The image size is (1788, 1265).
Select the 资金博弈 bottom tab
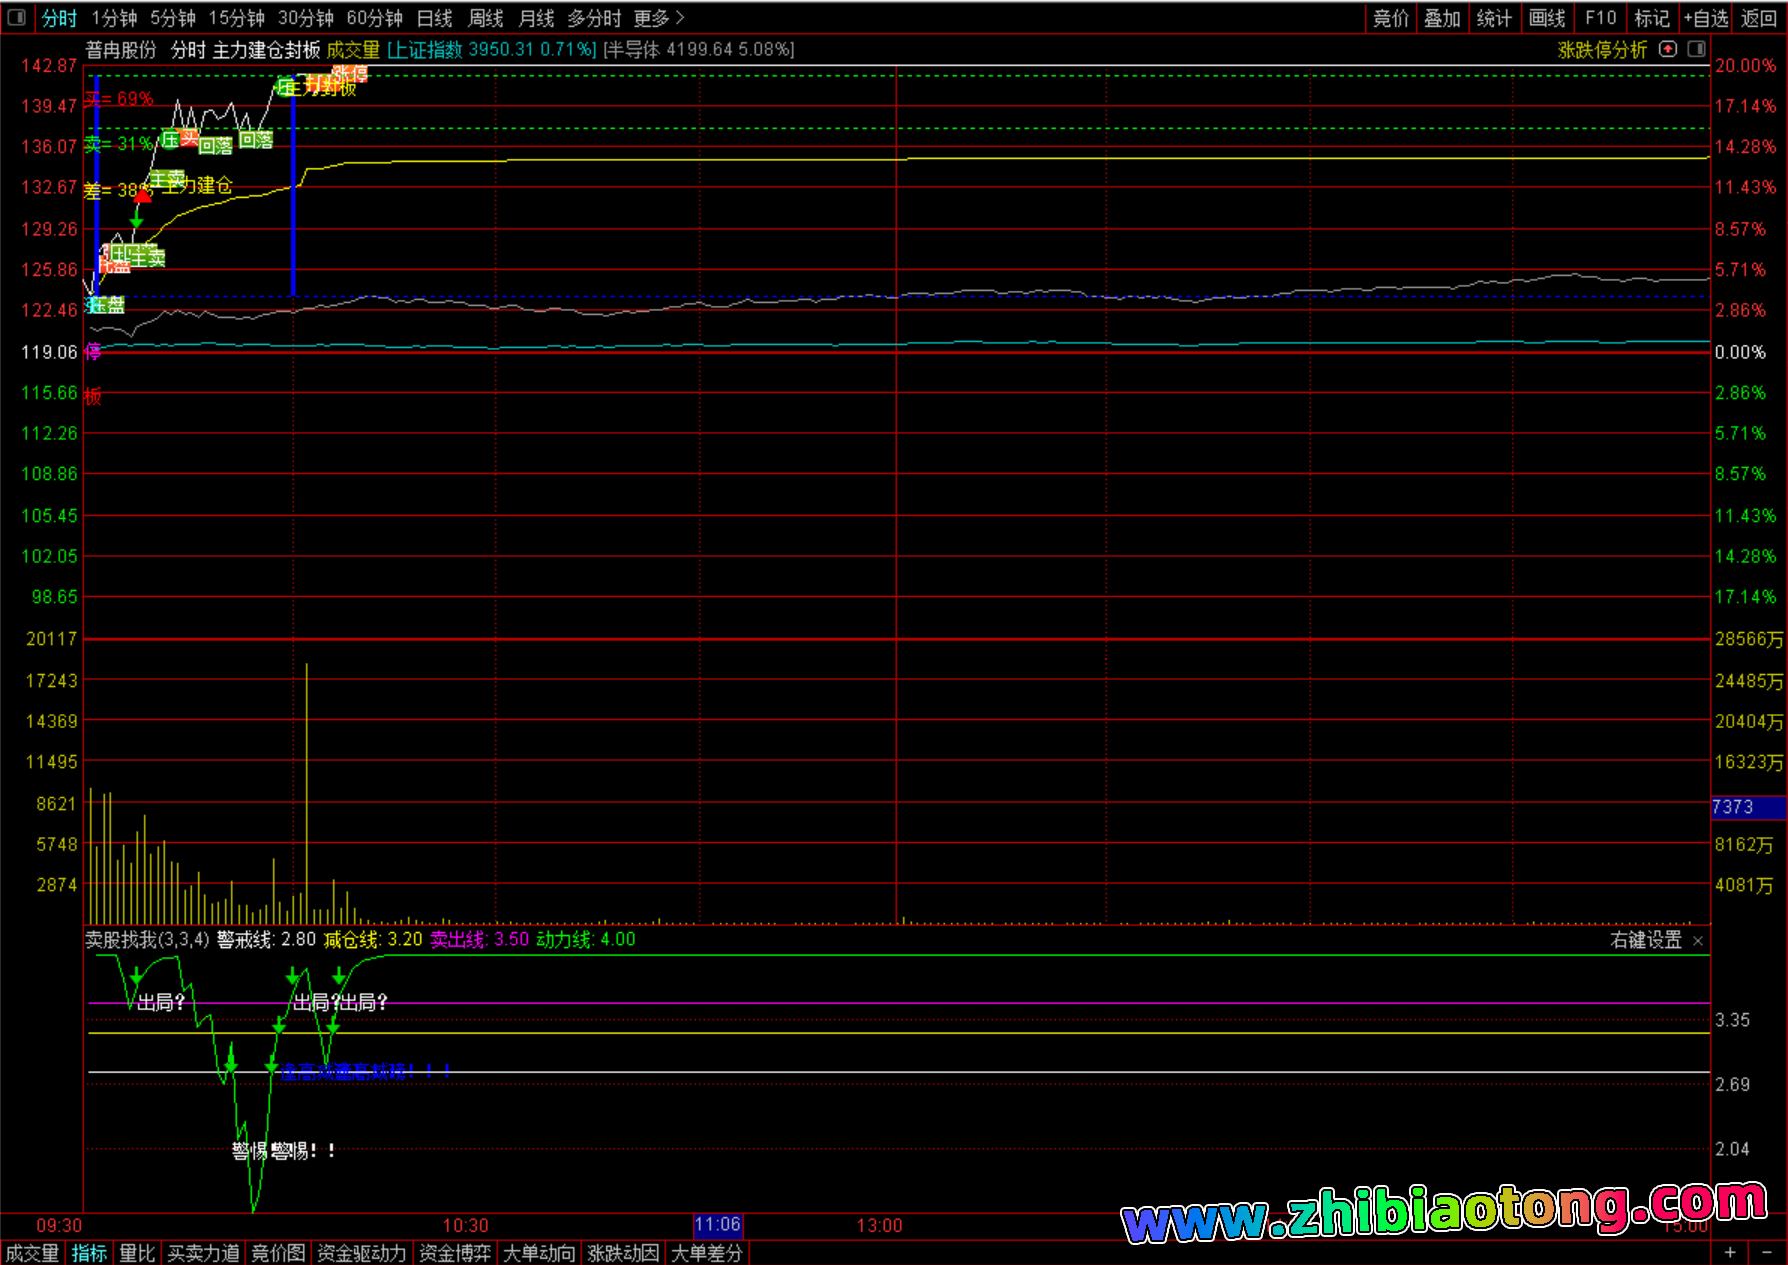click(455, 1253)
